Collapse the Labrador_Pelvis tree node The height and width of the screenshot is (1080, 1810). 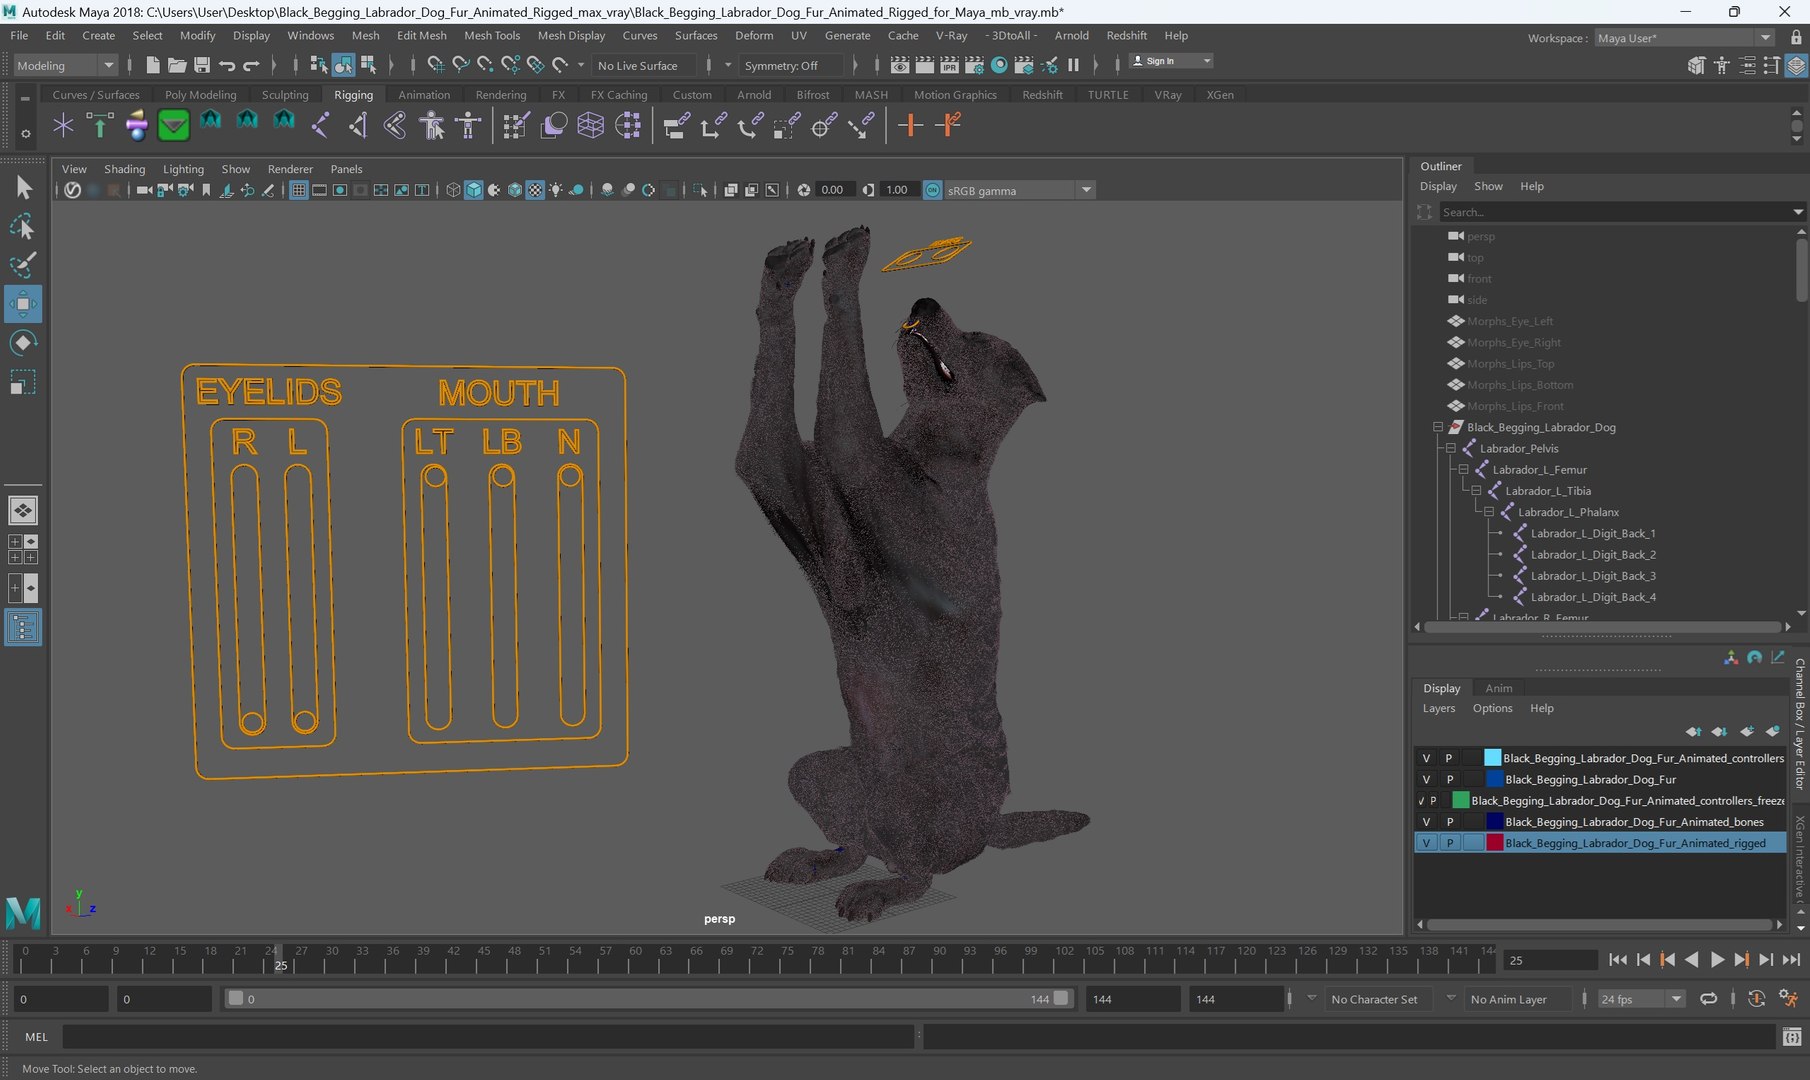(1451, 448)
